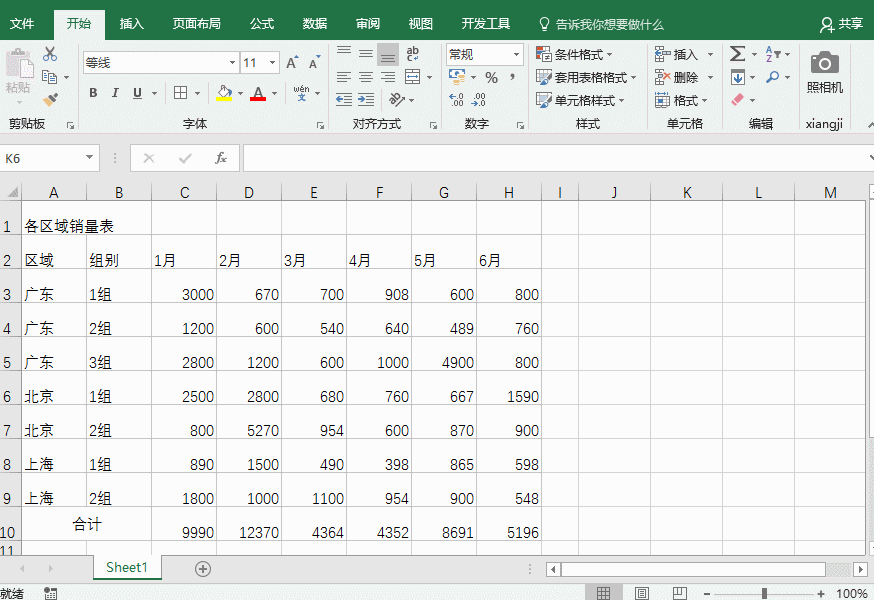Switch to the 插入 ribbon tab
Screen dimensions: 874x600
[x=131, y=24]
